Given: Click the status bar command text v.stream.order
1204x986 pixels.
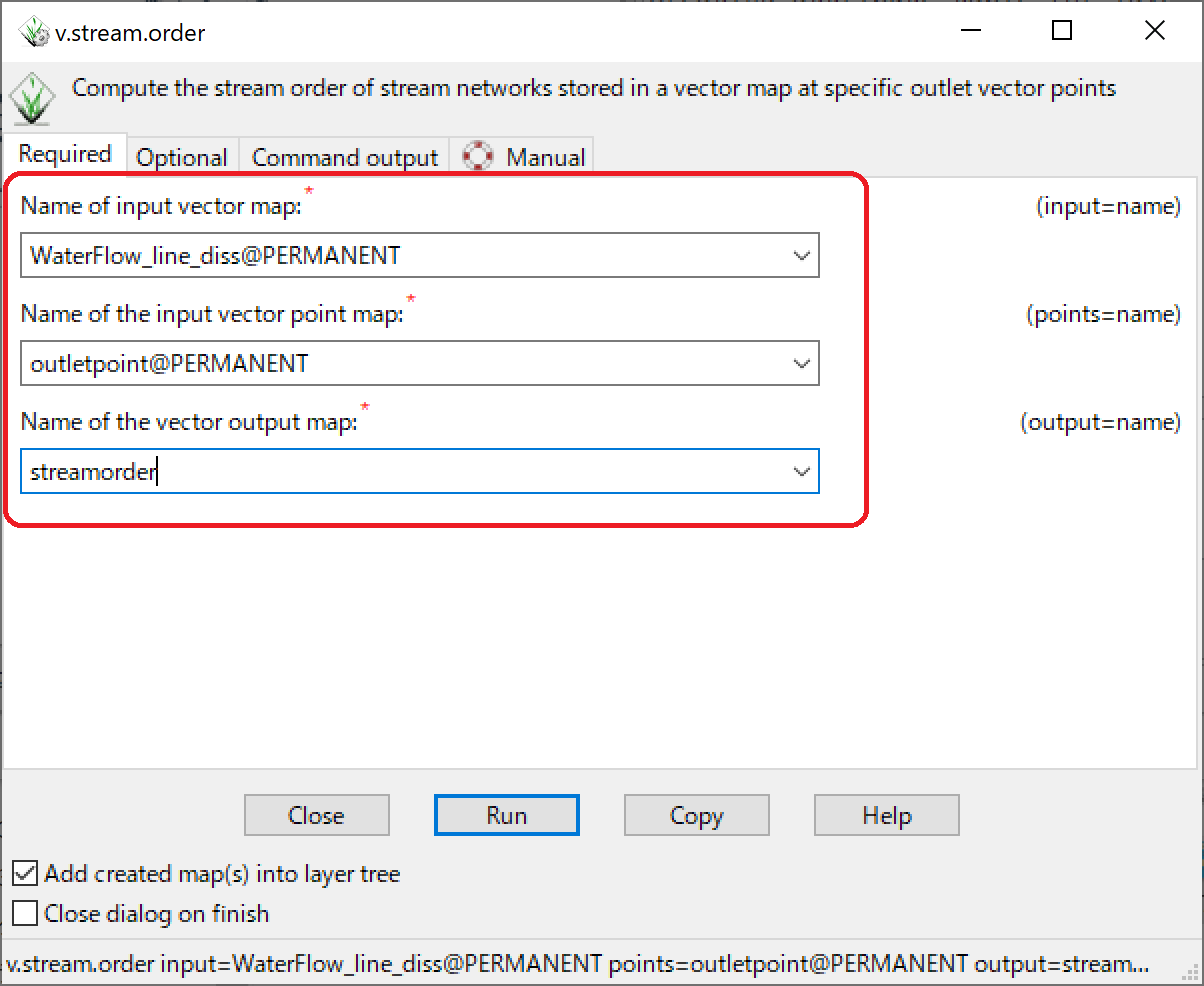Looking at the screenshot, I should pos(578,964).
